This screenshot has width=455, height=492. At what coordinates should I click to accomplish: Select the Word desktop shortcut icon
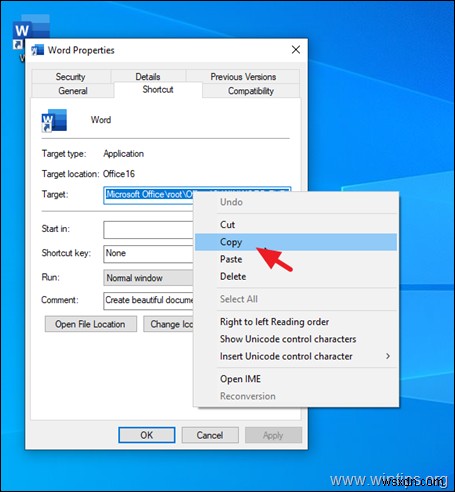31,31
